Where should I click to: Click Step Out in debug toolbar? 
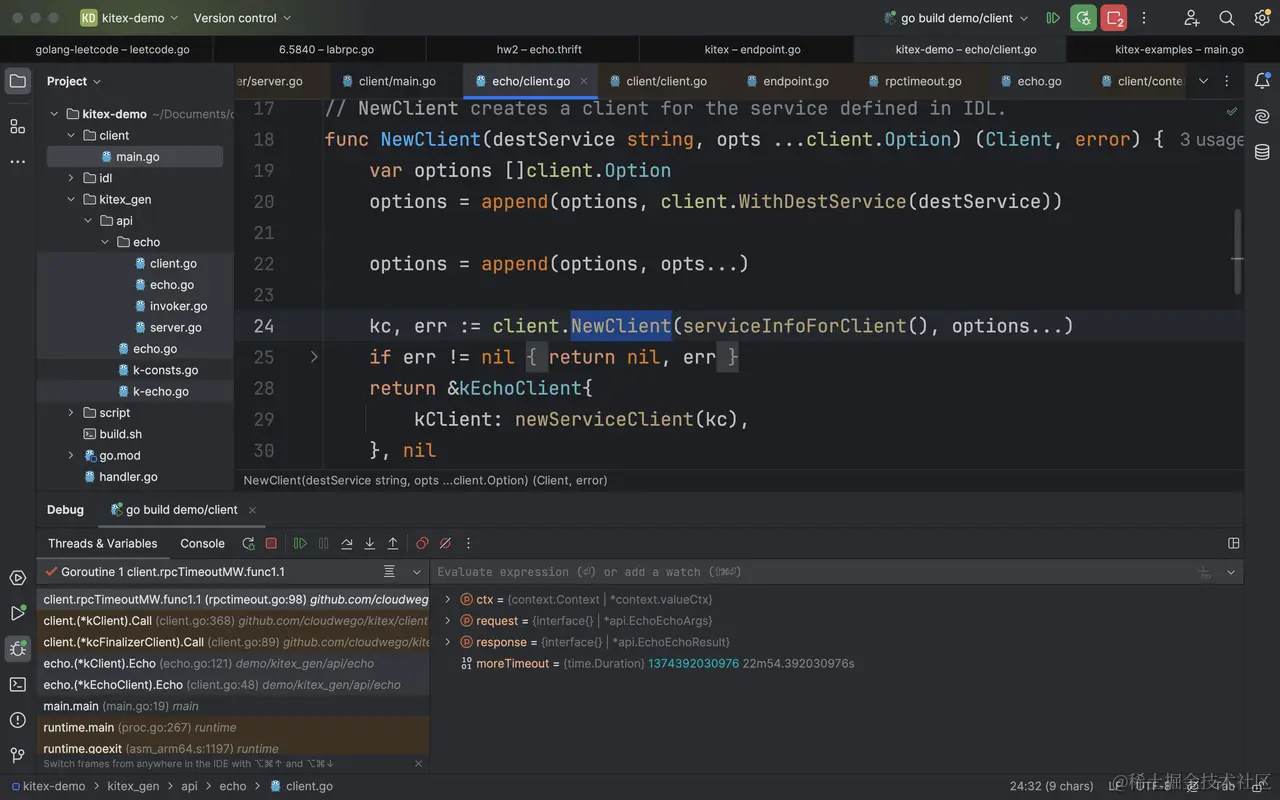pyautogui.click(x=393, y=543)
